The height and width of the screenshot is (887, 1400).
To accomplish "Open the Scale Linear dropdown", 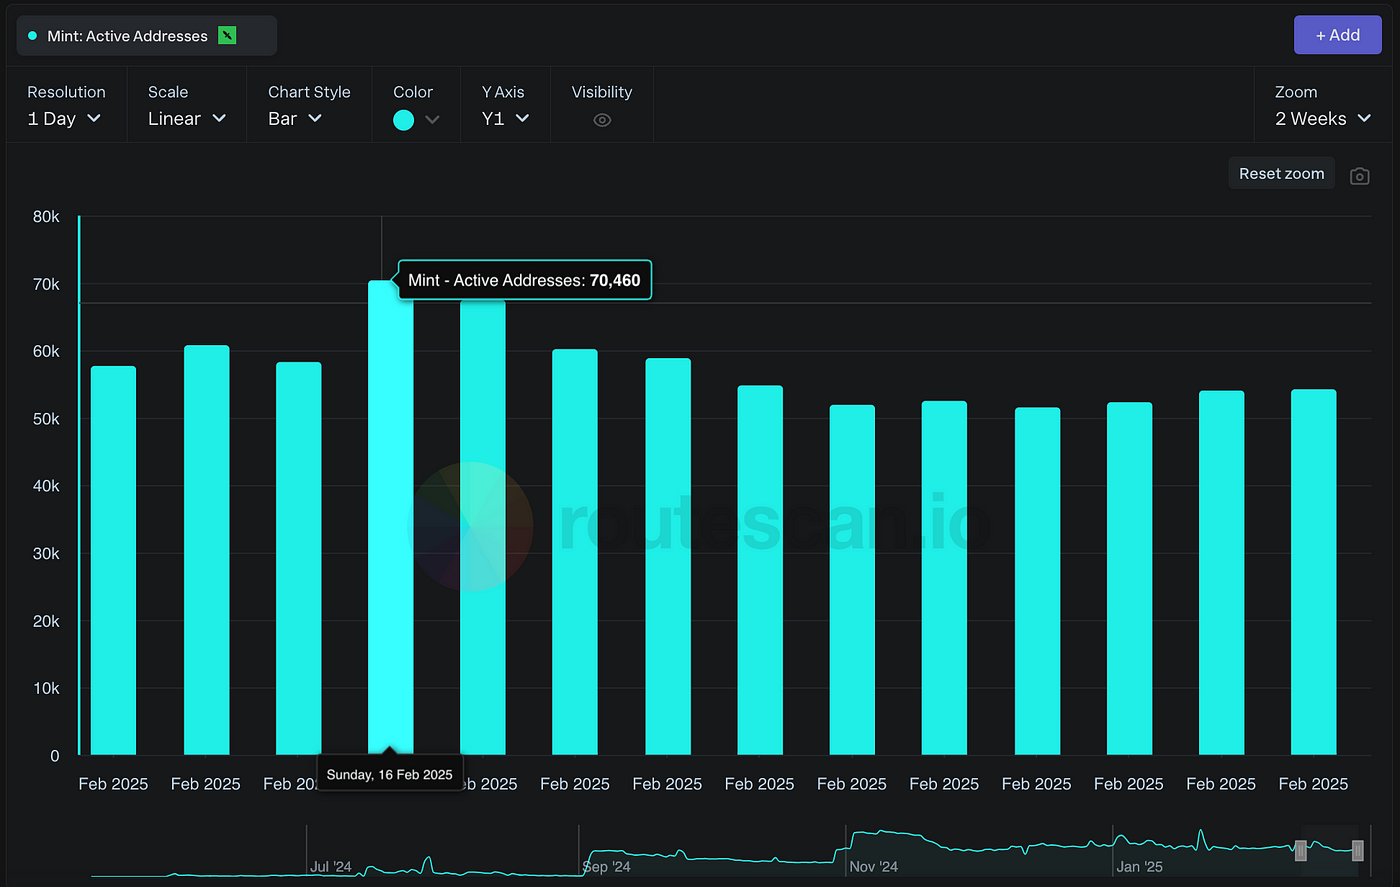I will point(187,119).
